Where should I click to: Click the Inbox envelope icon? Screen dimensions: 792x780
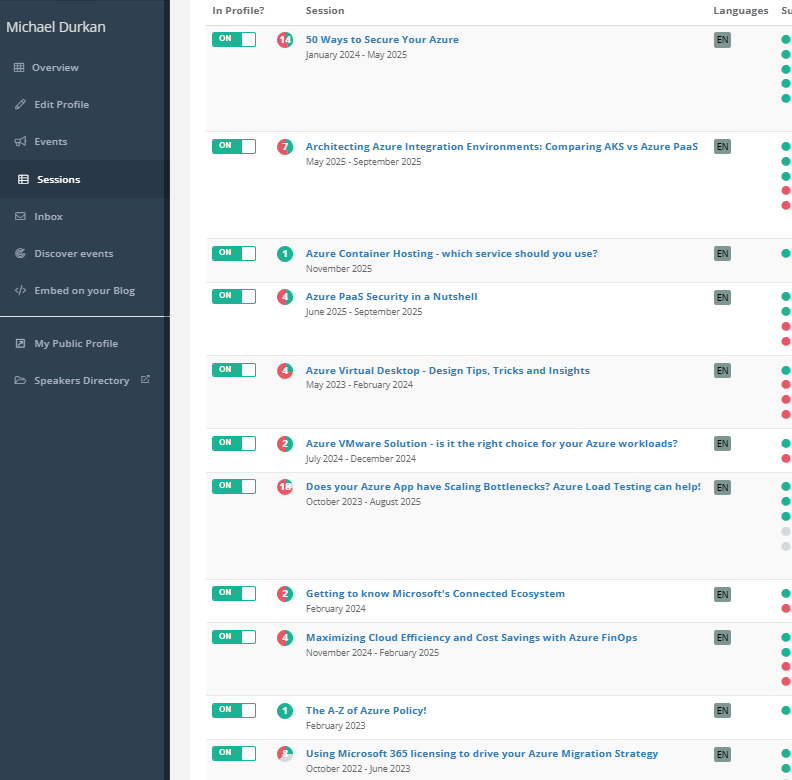click(20, 216)
